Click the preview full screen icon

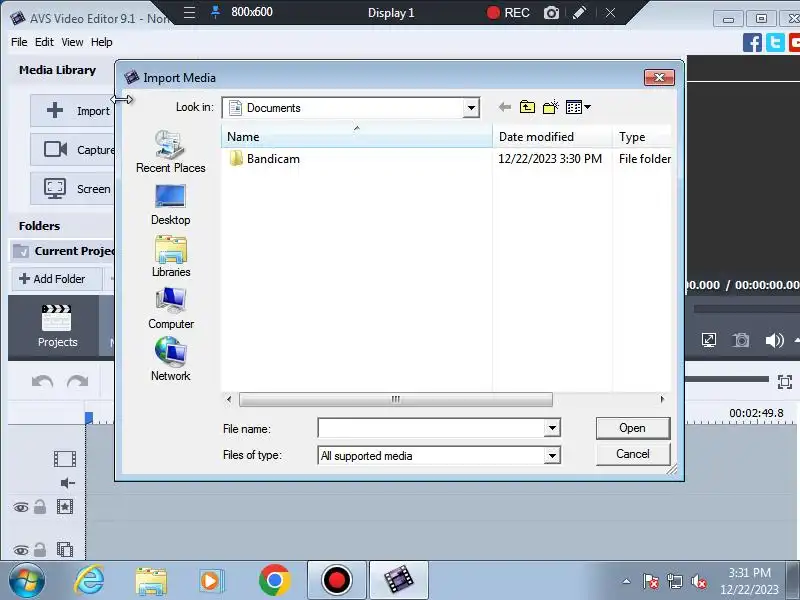coord(709,340)
